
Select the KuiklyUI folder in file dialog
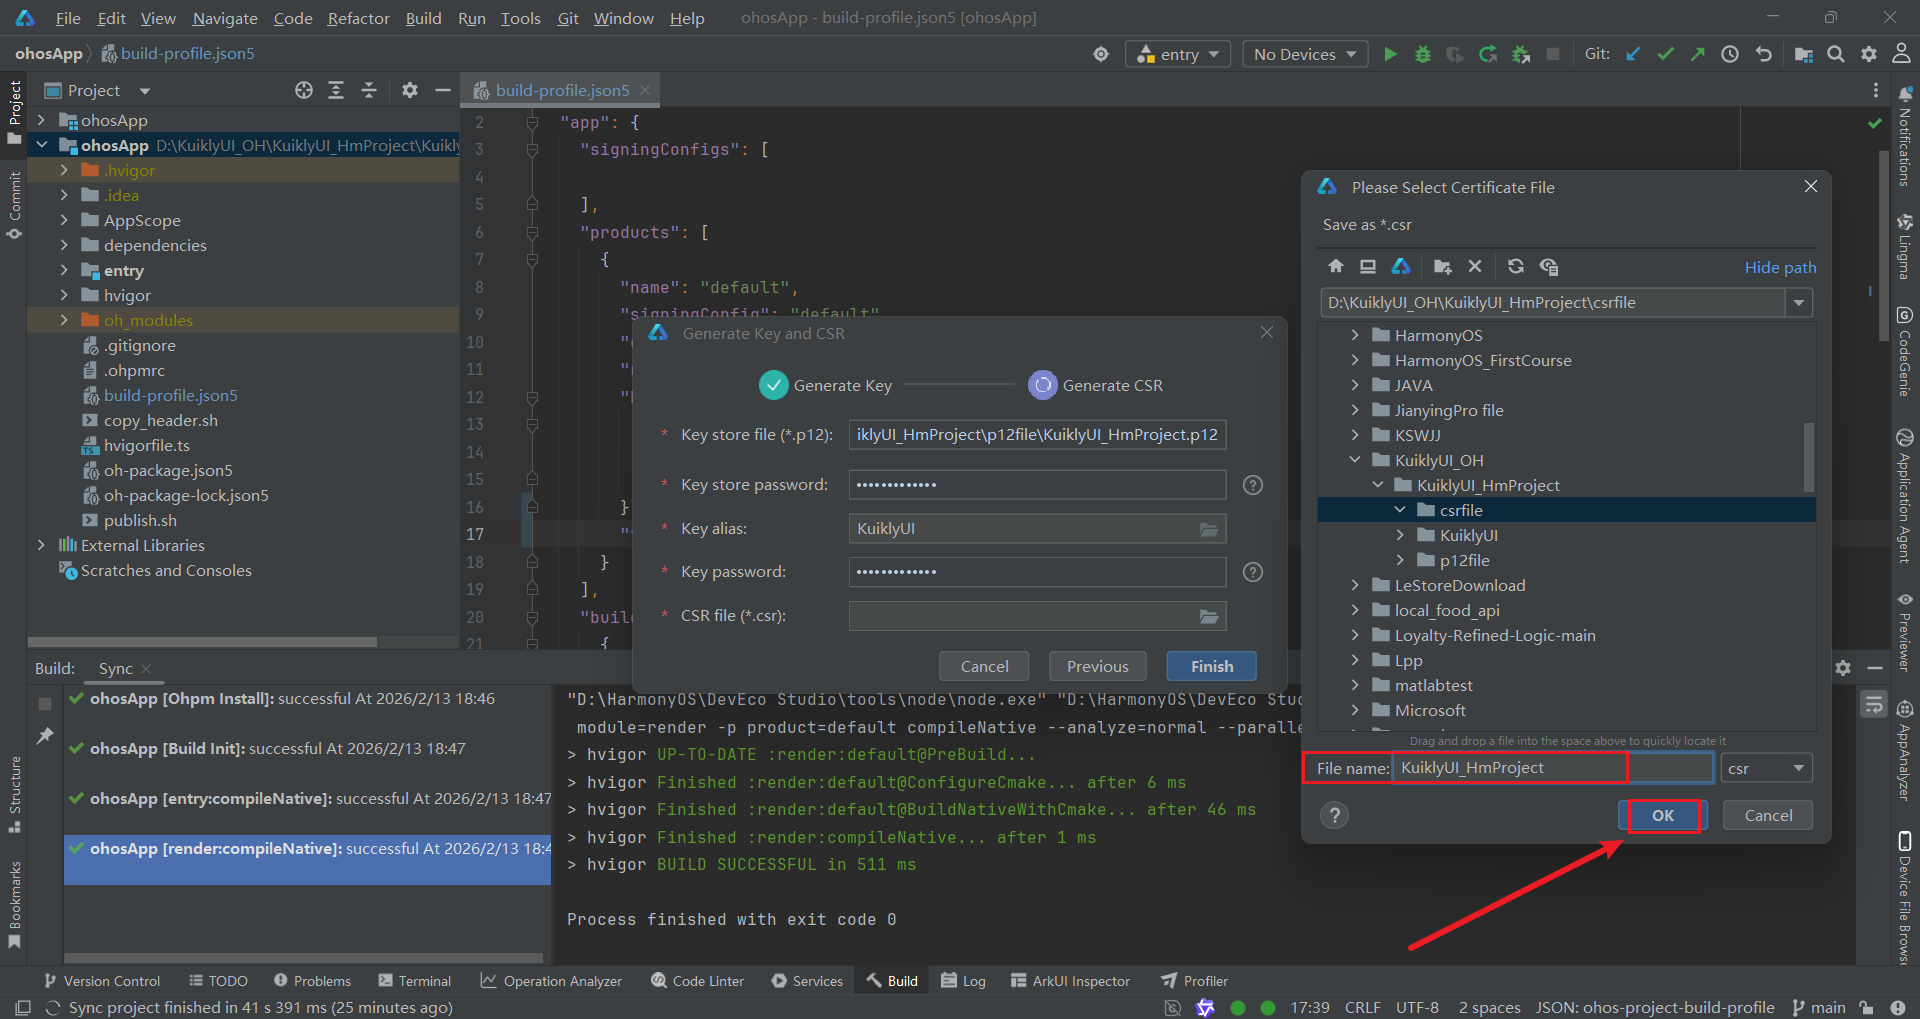(x=1468, y=535)
